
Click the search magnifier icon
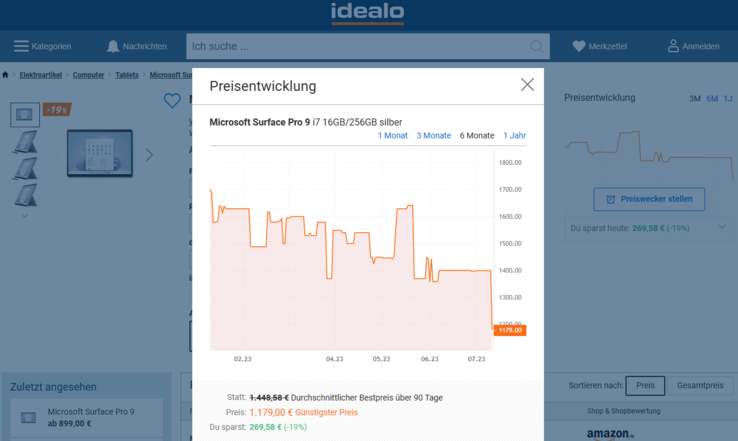(537, 46)
